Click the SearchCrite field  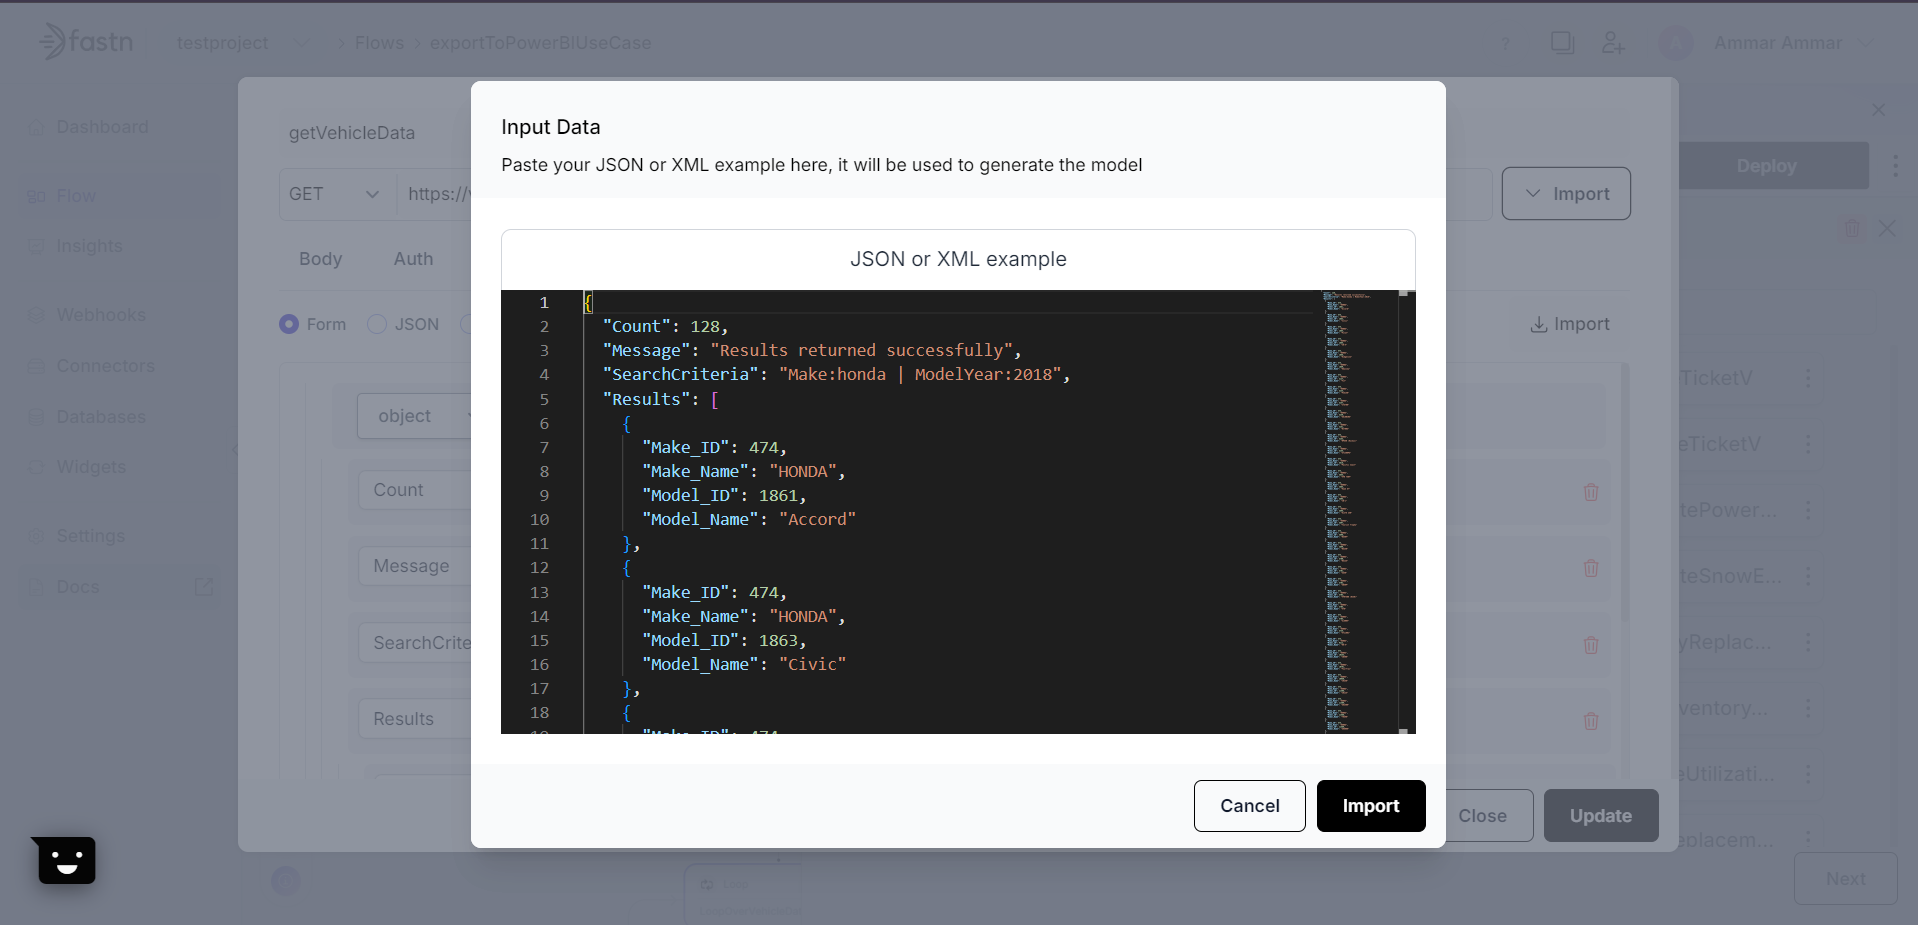point(414,643)
